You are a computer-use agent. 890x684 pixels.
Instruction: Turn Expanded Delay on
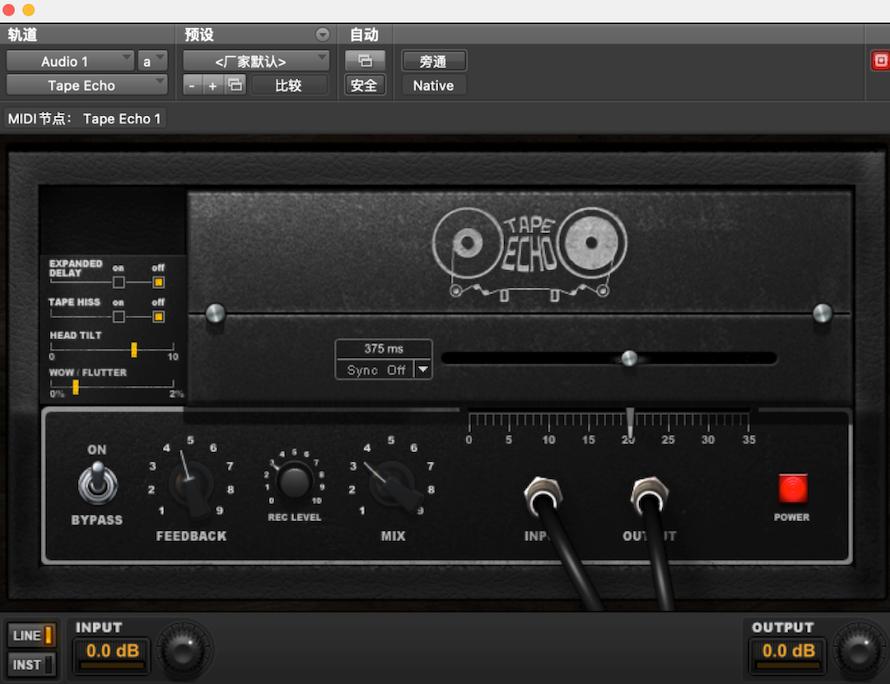pyautogui.click(x=119, y=282)
